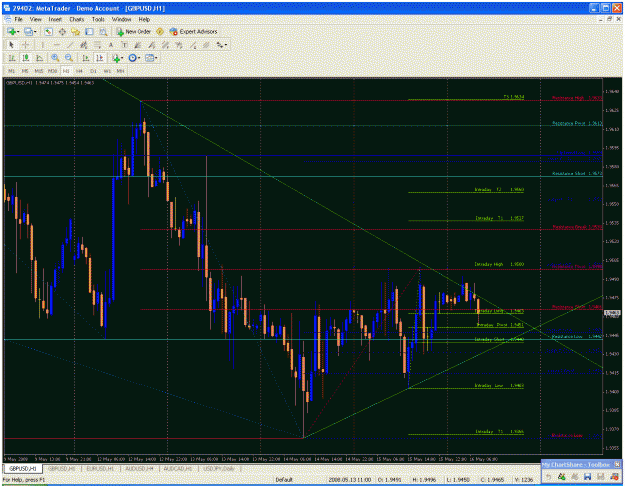Open MetaEditor with the yellow diamond icon
Image resolution: width=625 pixels, height=486 pixels.
point(160,31)
